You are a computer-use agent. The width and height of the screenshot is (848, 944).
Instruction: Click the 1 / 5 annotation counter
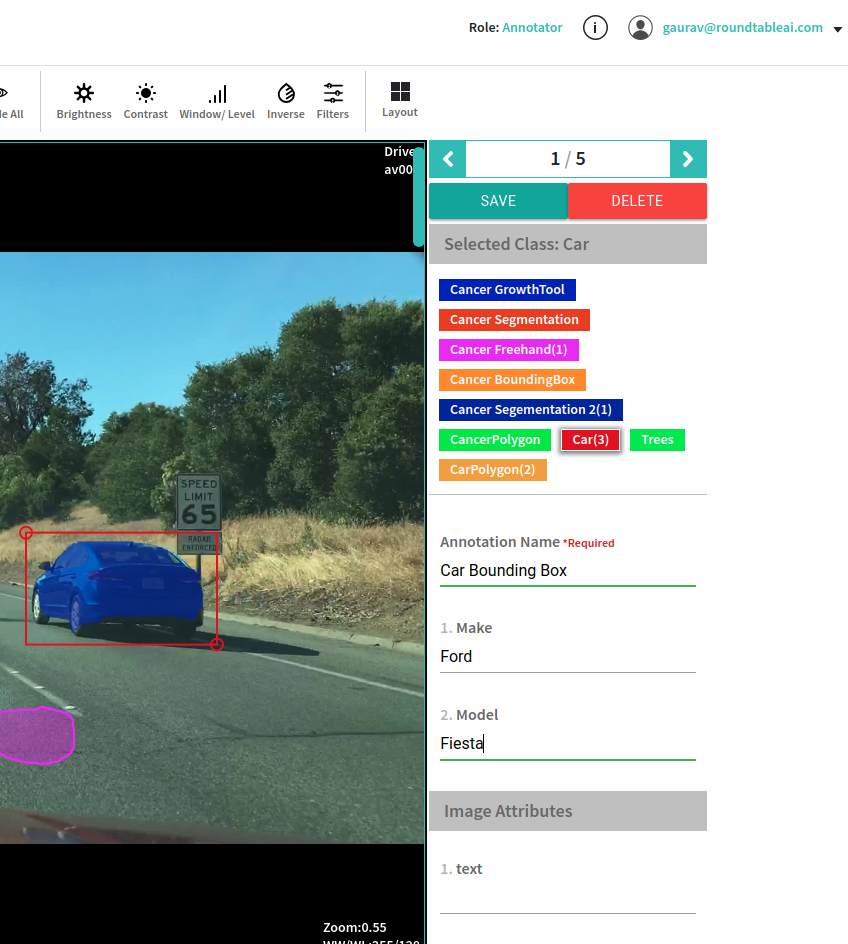568,159
